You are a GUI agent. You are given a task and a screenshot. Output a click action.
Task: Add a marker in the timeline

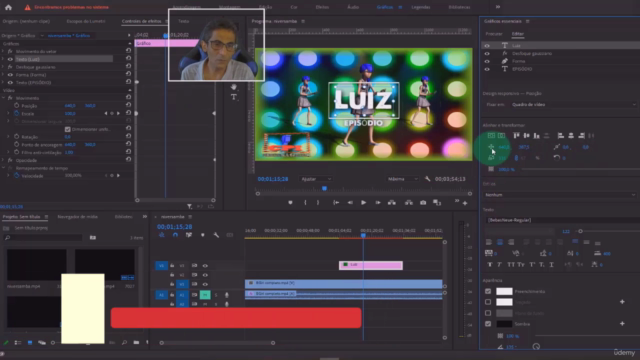(202, 235)
